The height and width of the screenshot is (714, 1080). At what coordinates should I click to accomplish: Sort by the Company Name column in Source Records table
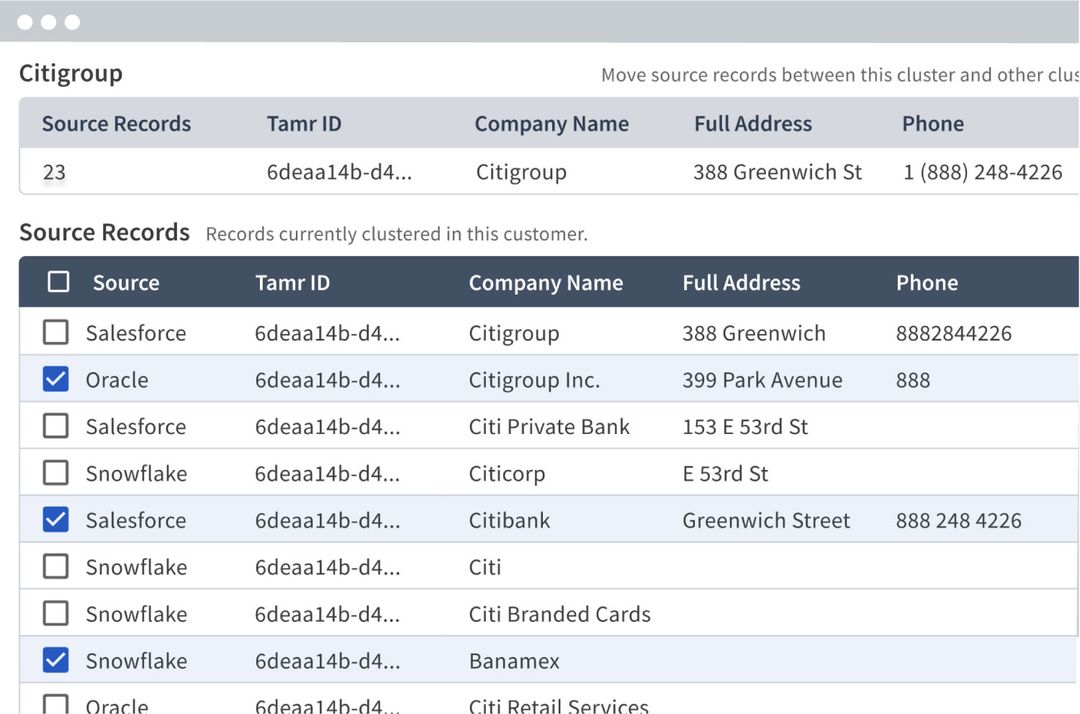pyautogui.click(x=546, y=283)
